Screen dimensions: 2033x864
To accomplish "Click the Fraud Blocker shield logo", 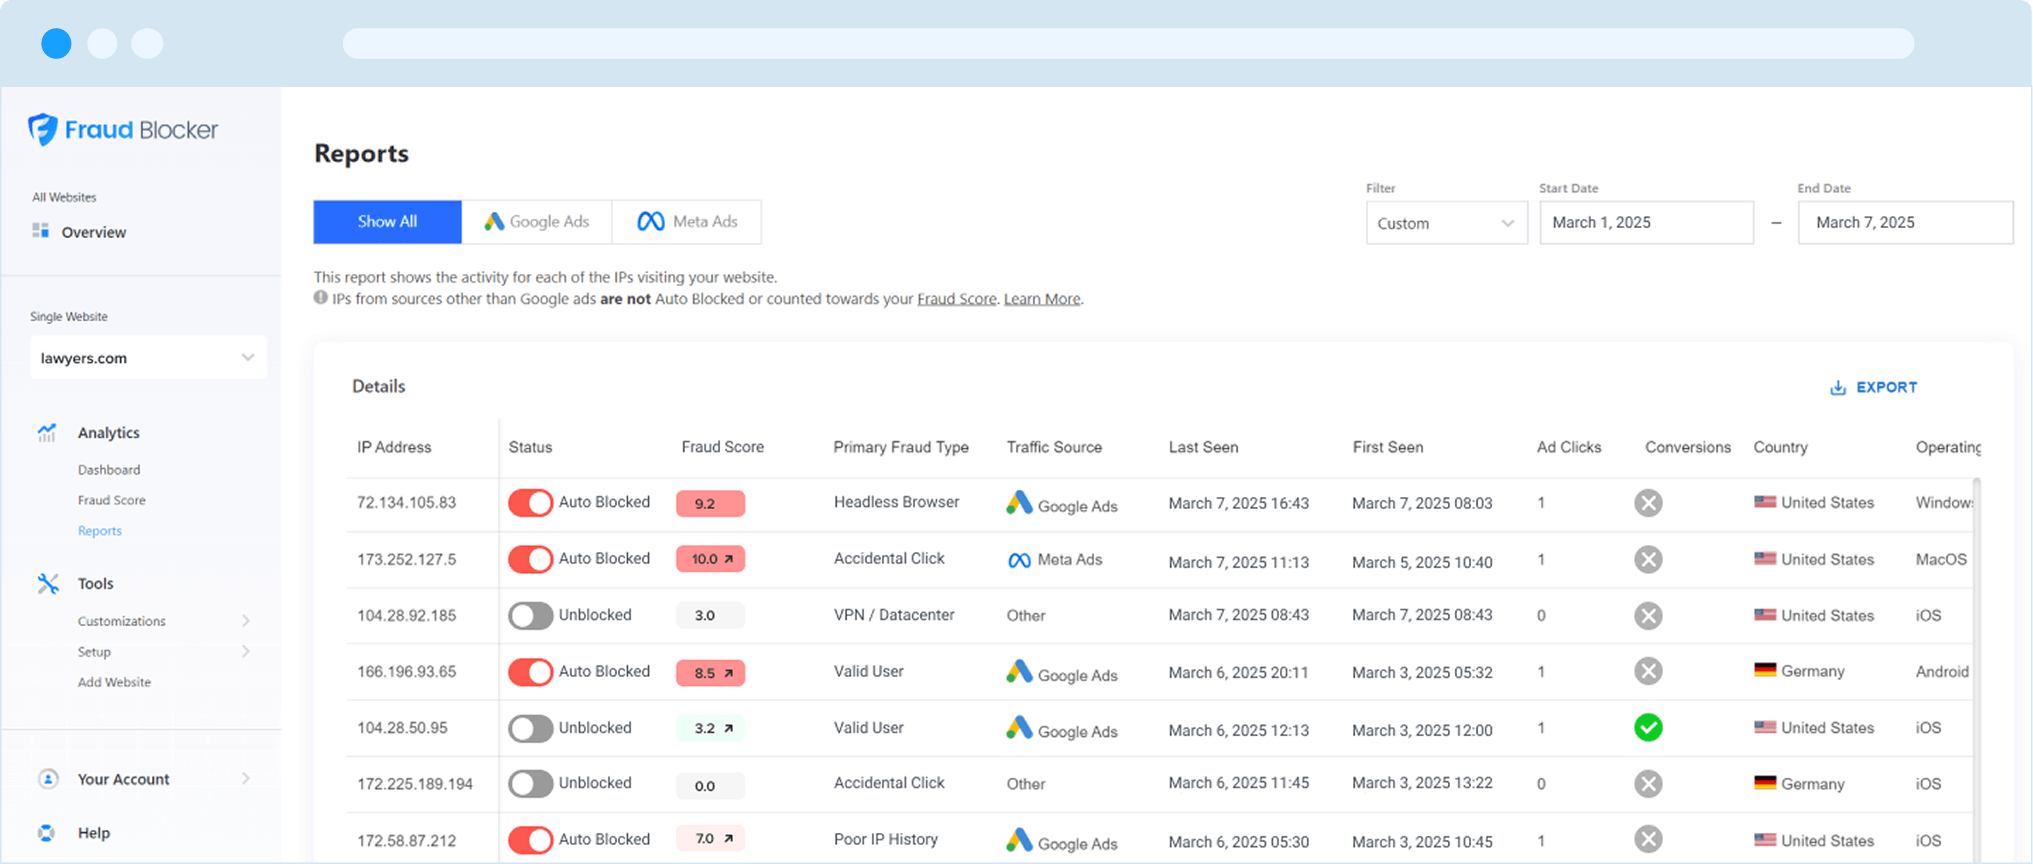I will (x=43, y=129).
